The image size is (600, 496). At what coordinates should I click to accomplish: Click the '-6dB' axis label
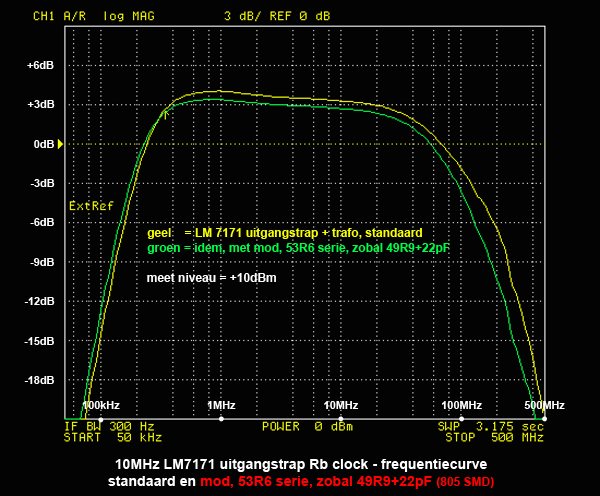tap(42, 222)
